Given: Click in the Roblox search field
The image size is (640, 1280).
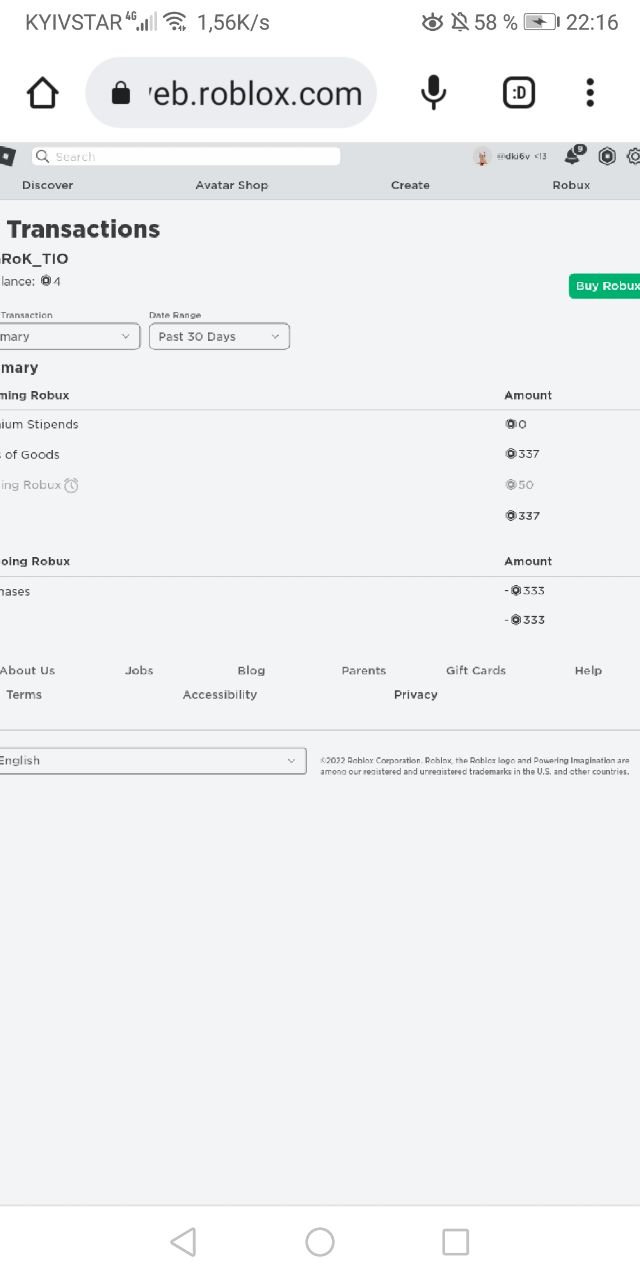Looking at the screenshot, I should pyautogui.click(x=186, y=156).
